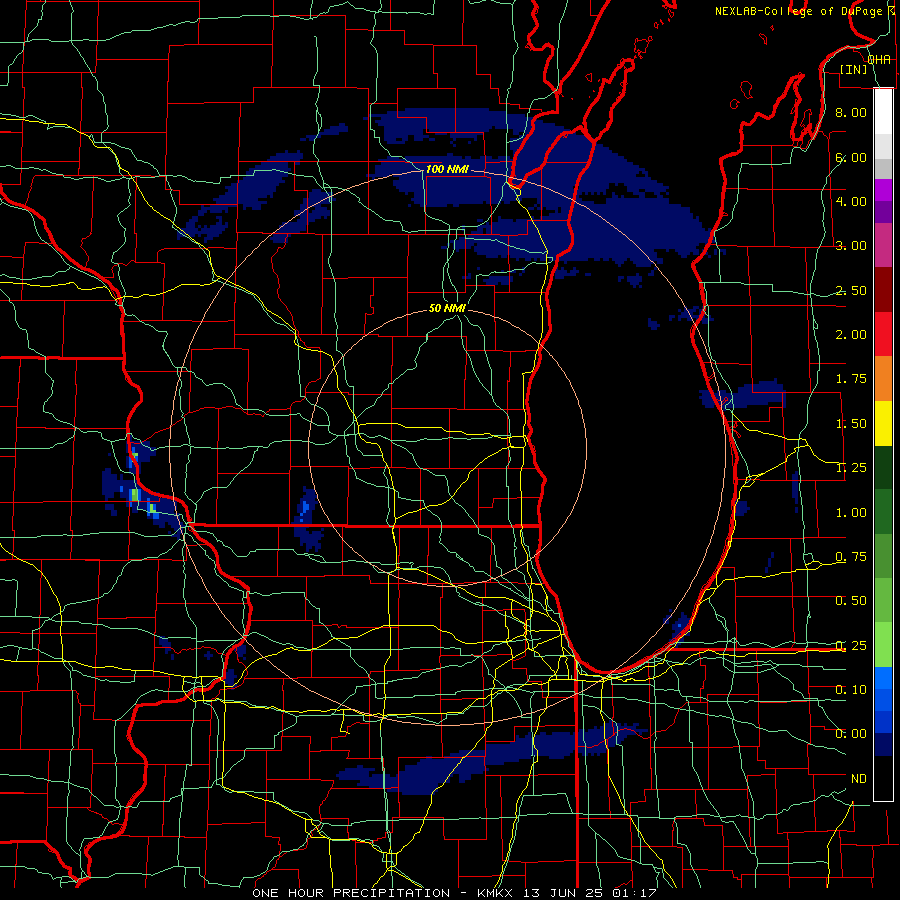Click the "OHA" product label above legend
This screenshot has height=900, width=900.
[879, 59]
